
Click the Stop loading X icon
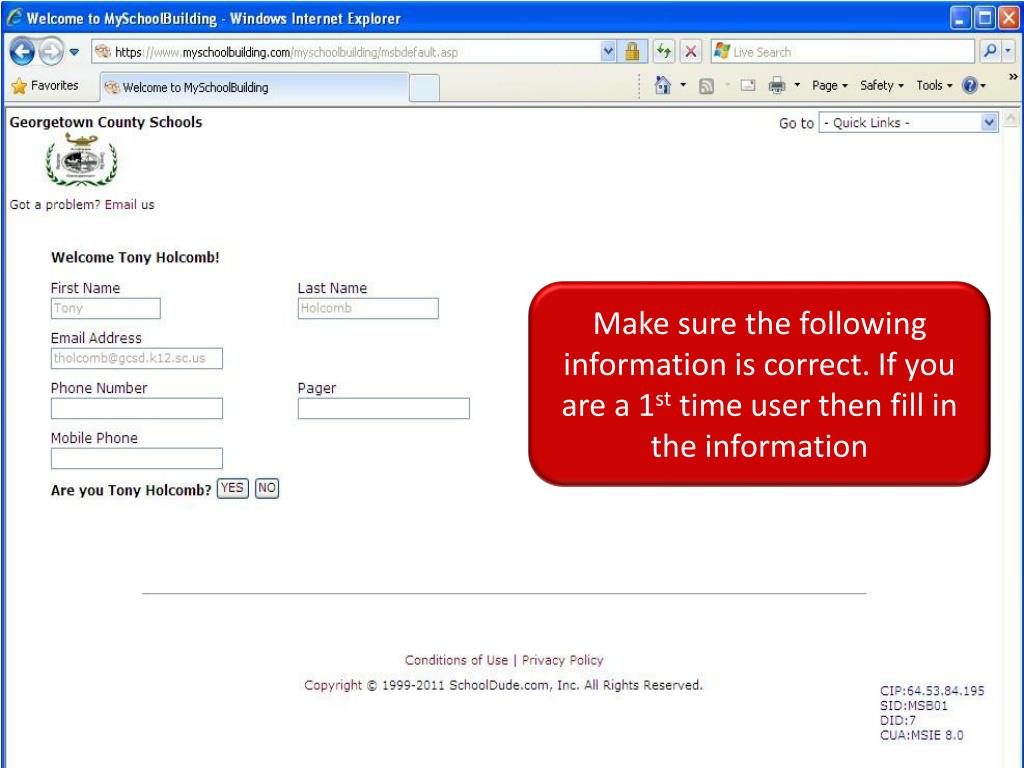tap(690, 52)
